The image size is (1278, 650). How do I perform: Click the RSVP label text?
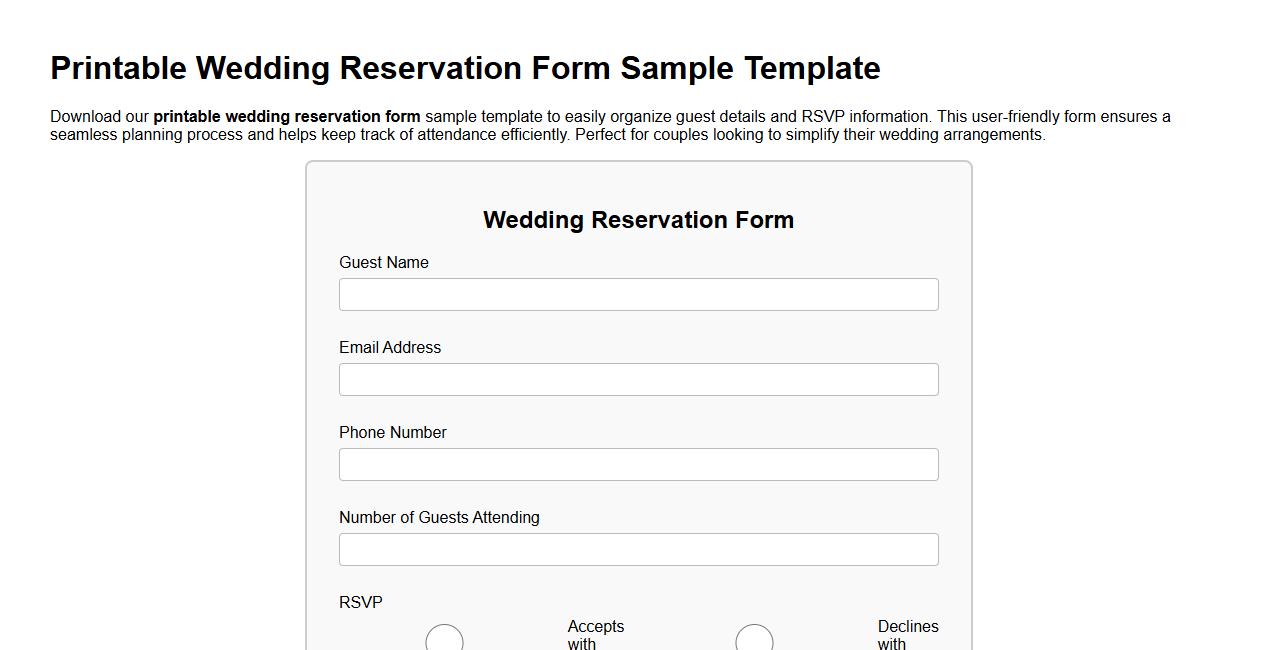(360, 602)
